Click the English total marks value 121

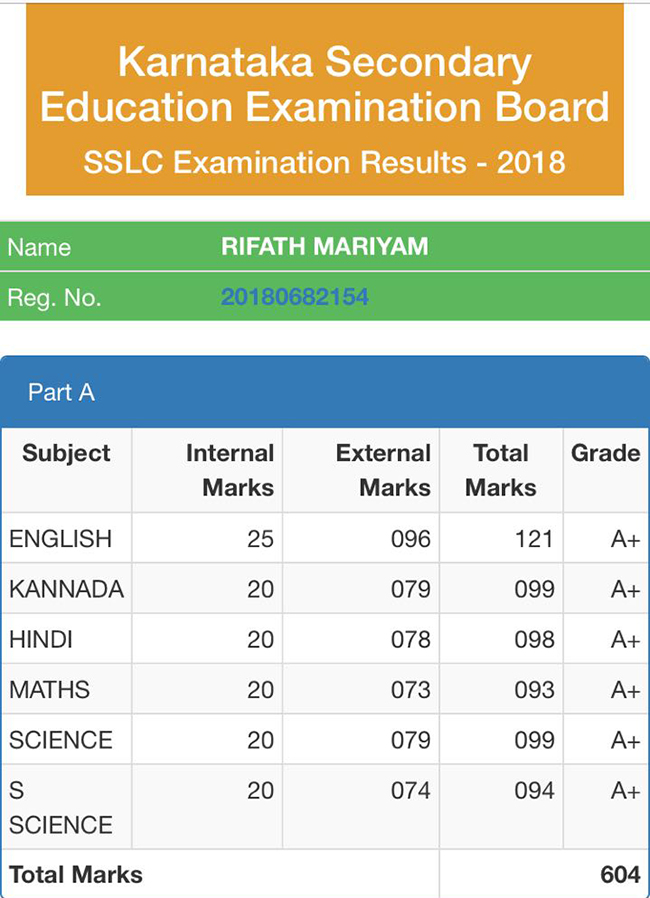(534, 539)
